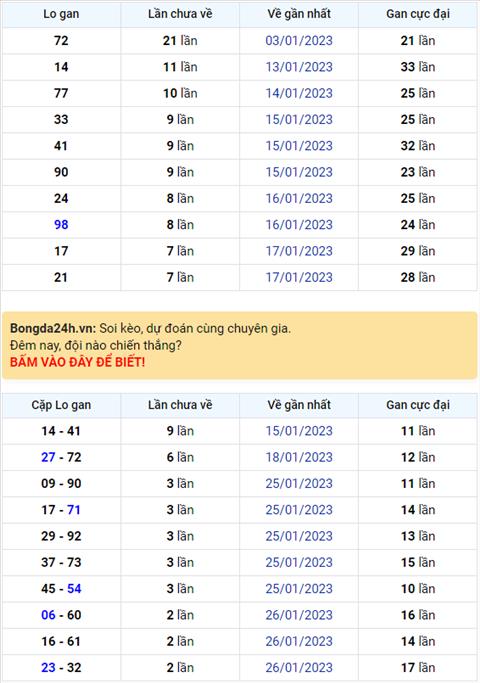Click 'Gan cực đại' header in first table
480x683 pixels.
point(418,14)
